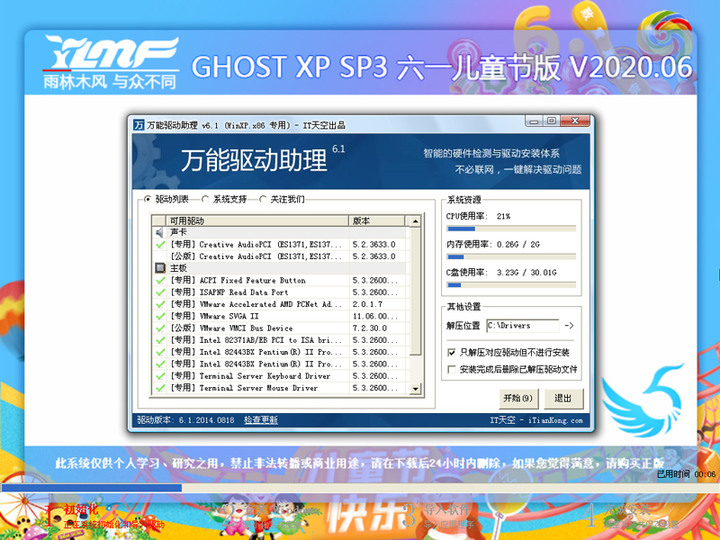Select [公版] Creative AudioPCI driver row
The height and width of the screenshot is (540, 720).
point(279,256)
